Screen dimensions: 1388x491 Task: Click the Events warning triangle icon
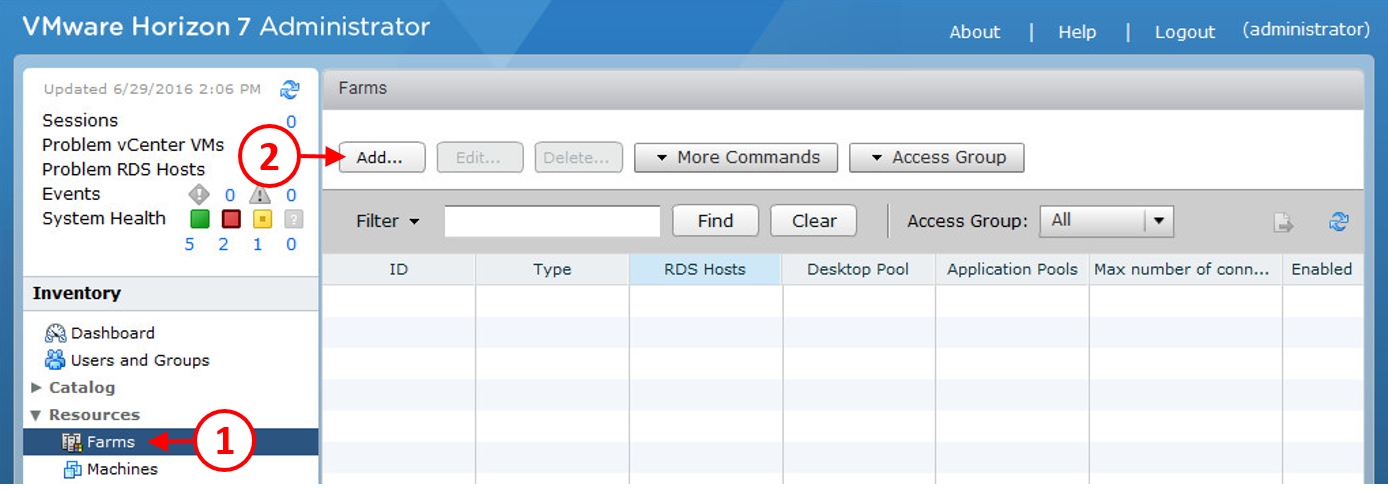(260, 195)
